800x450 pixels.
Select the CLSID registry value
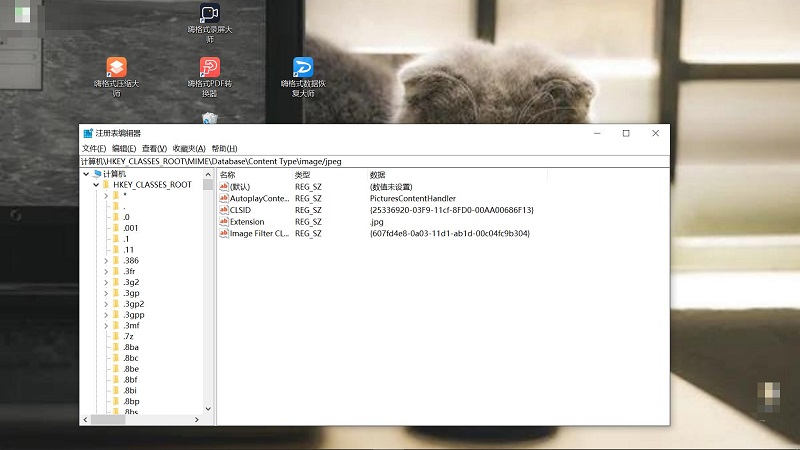(240, 210)
